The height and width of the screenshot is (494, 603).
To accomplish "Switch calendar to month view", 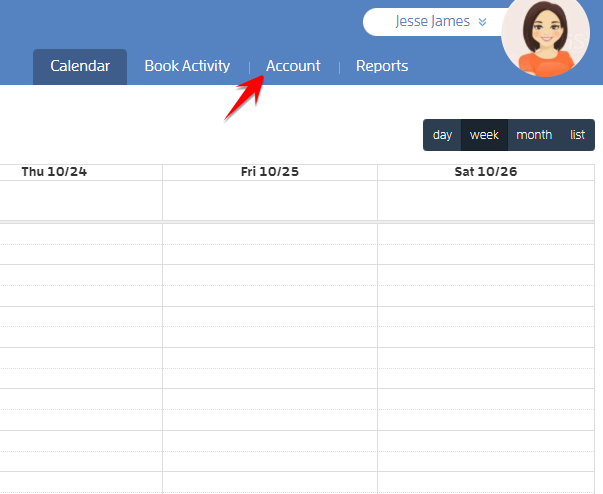I will [534, 135].
